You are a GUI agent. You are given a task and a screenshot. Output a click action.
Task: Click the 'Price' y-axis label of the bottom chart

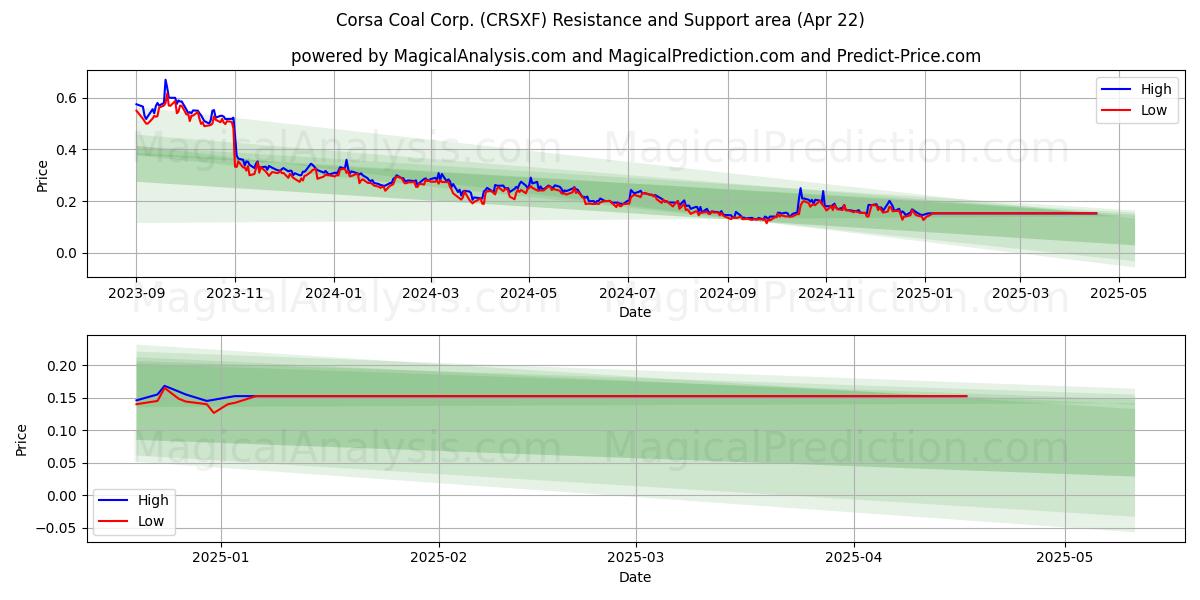[23, 439]
